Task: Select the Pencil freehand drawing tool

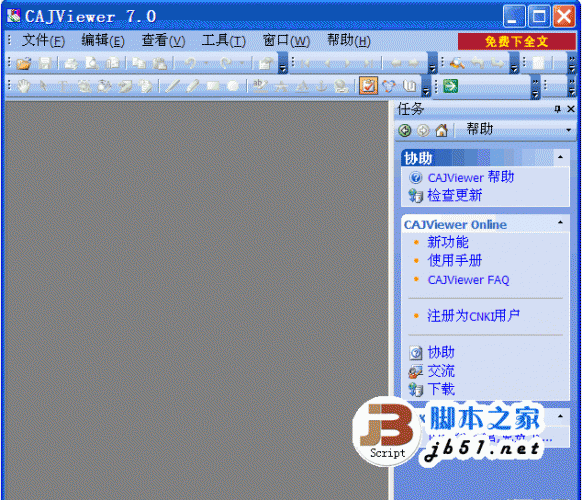Action: [x=192, y=86]
